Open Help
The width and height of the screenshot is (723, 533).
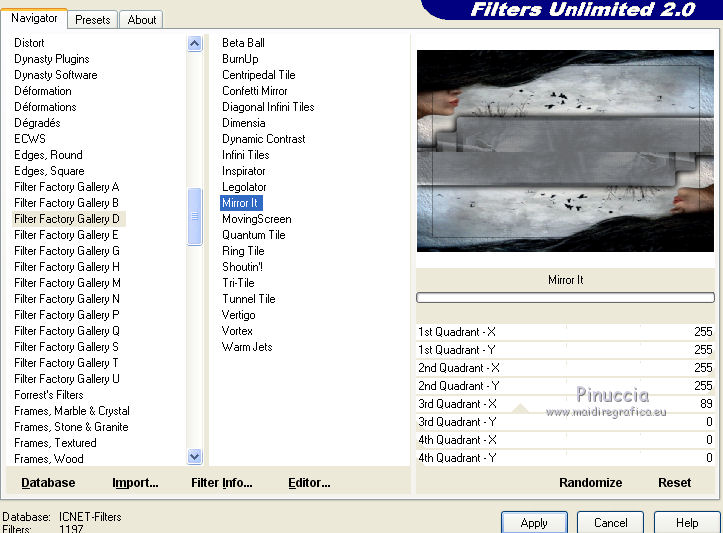[687, 522]
